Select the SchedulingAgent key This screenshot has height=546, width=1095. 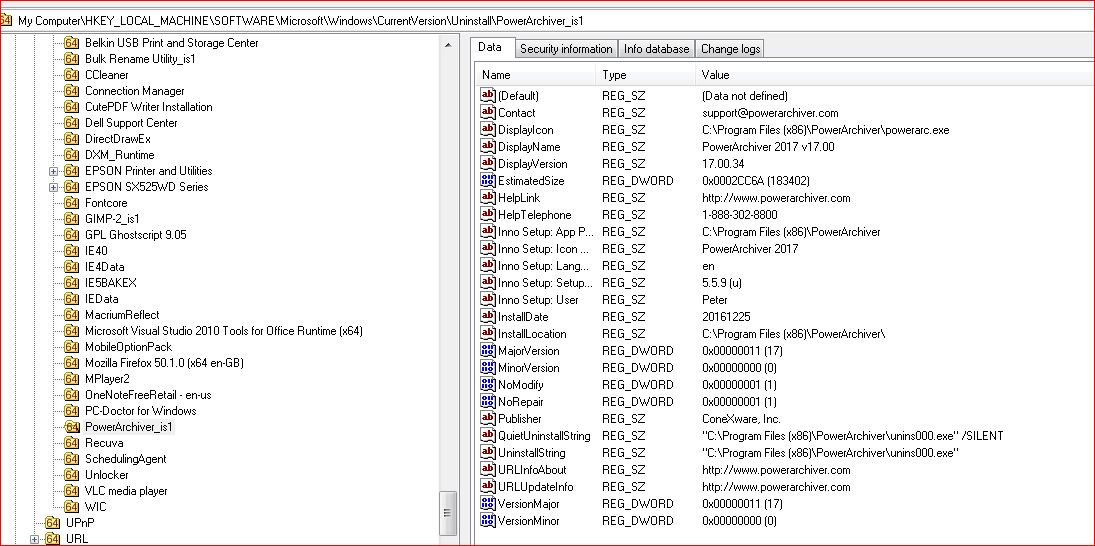[x=126, y=459]
